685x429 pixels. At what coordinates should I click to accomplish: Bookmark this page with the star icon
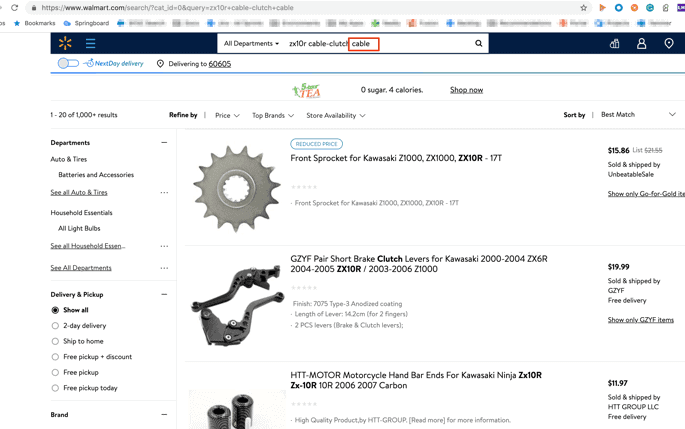[x=584, y=8]
